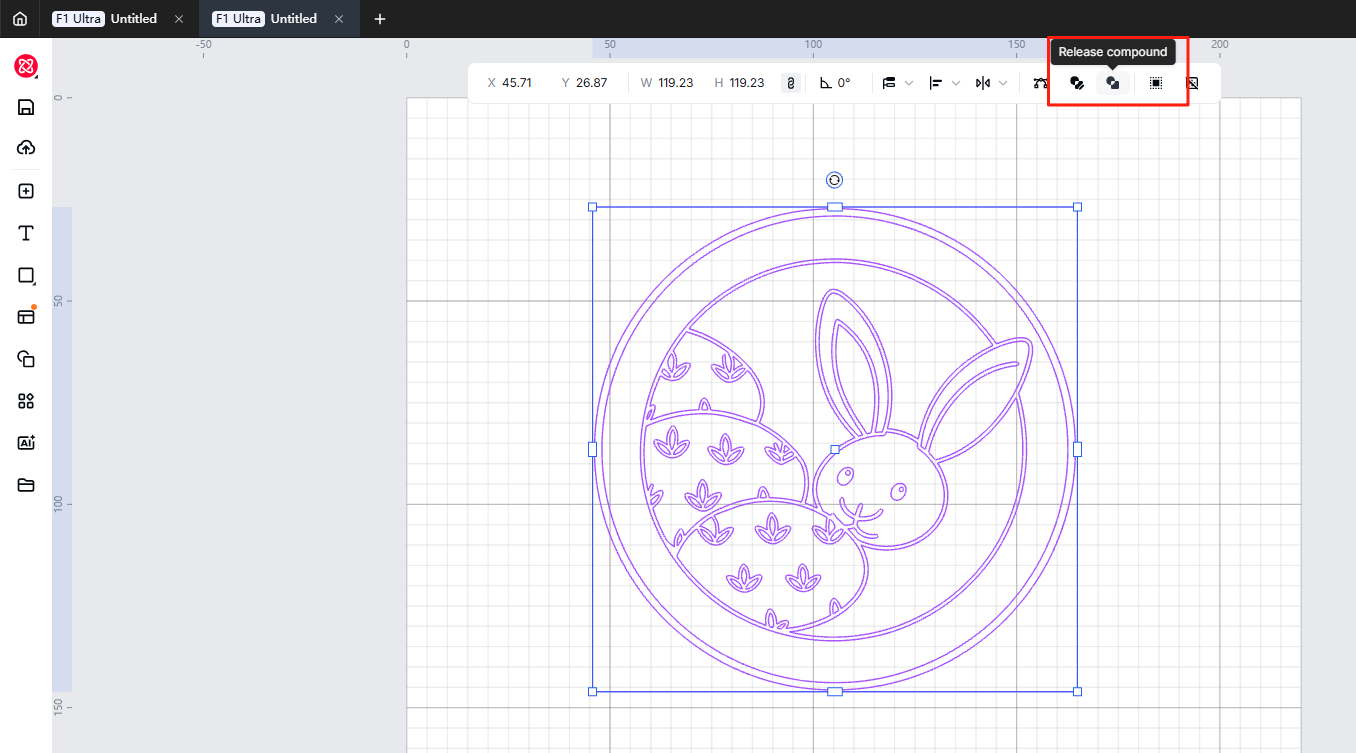Open the apps grid icon
1356x753 pixels.
pos(26,401)
